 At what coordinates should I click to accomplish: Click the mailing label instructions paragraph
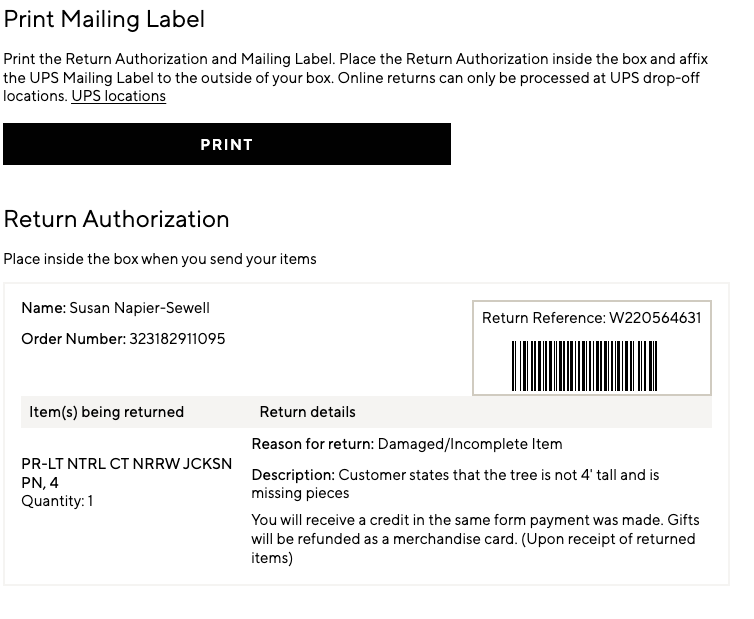(350, 69)
